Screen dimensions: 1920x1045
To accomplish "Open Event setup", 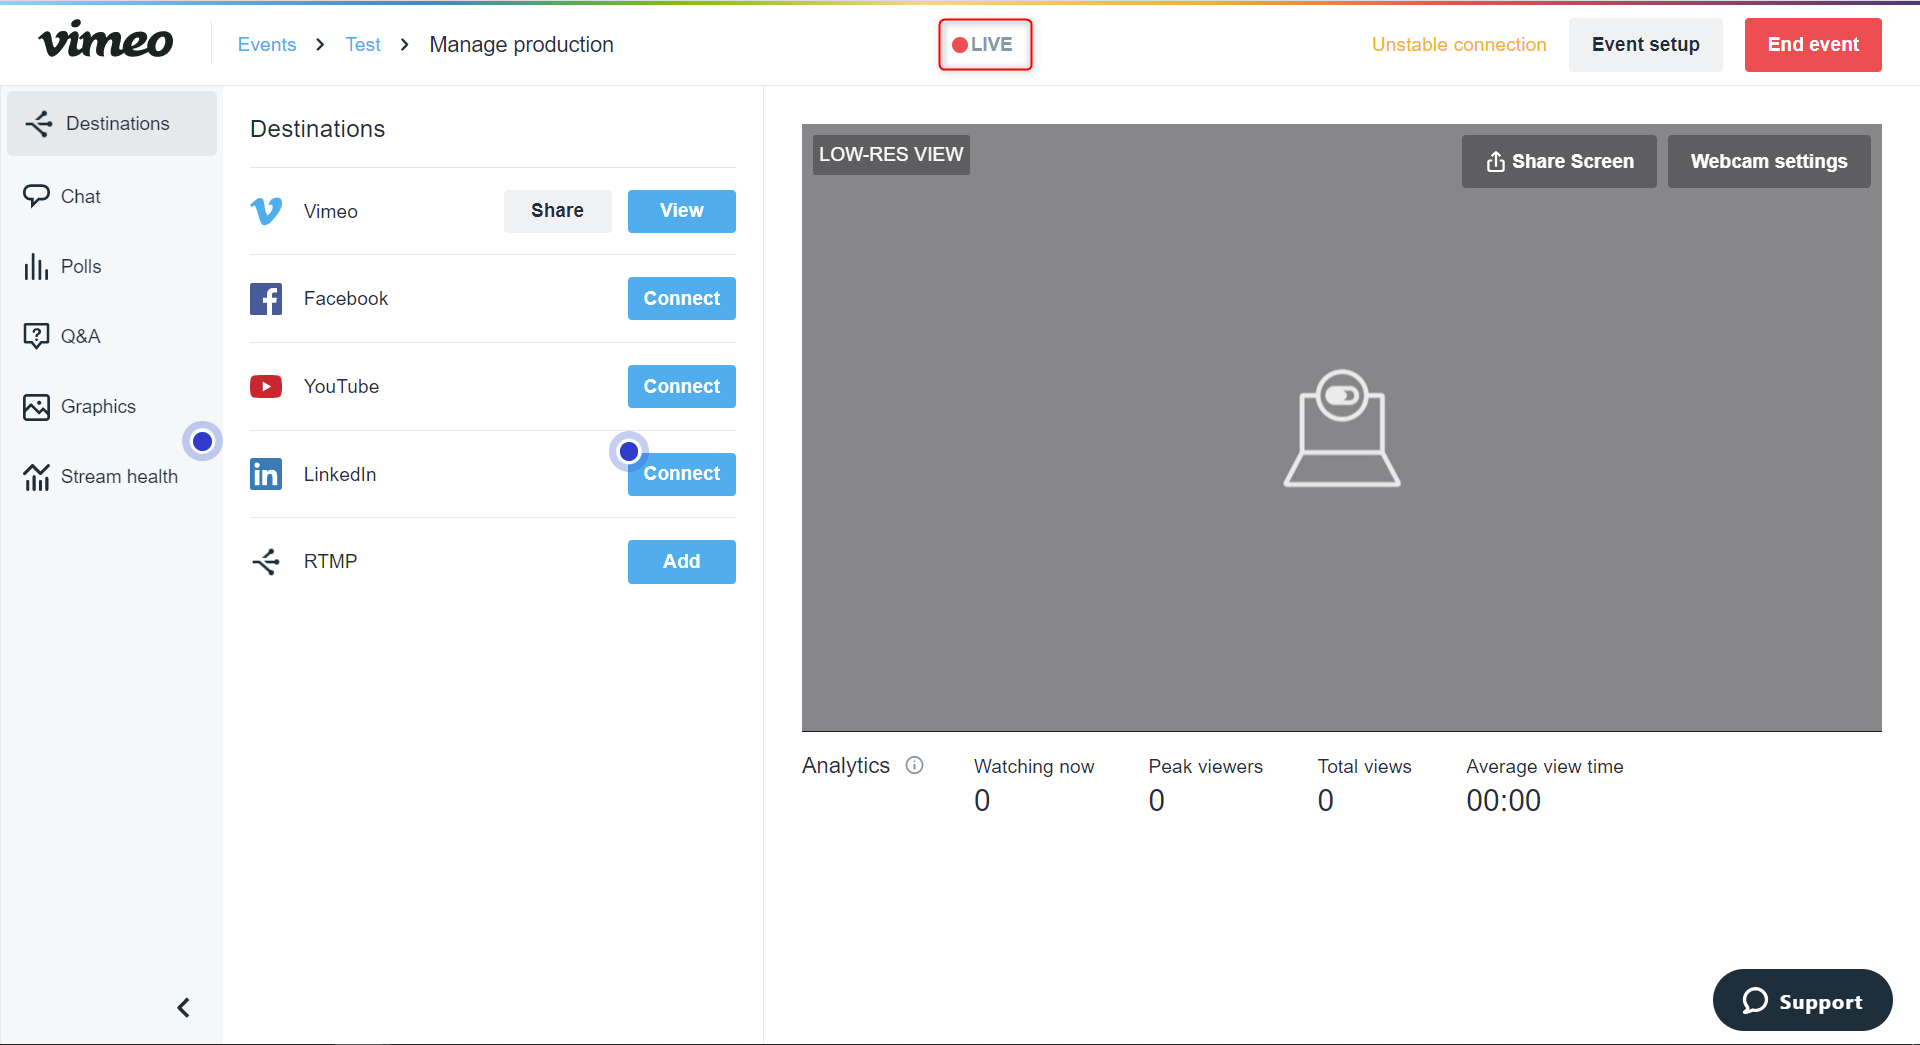I will pyautogui.click(x=1645, y=45).
